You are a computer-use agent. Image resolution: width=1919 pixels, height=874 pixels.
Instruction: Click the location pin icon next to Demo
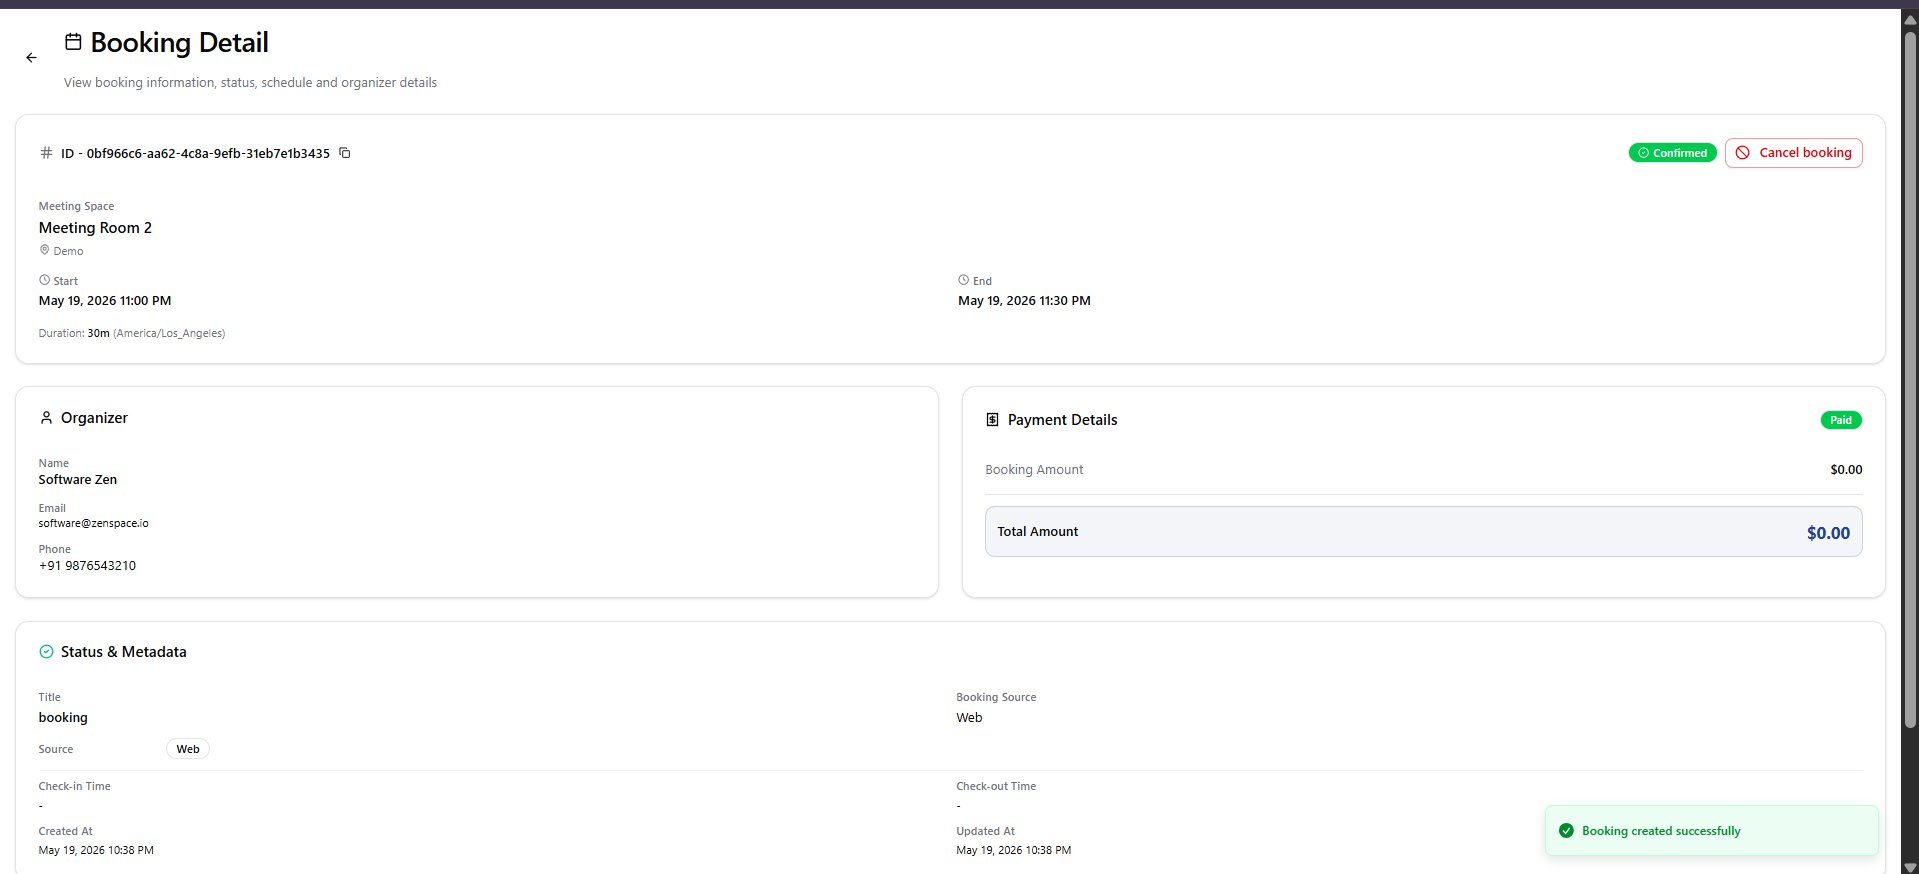[x=44, y=250]
